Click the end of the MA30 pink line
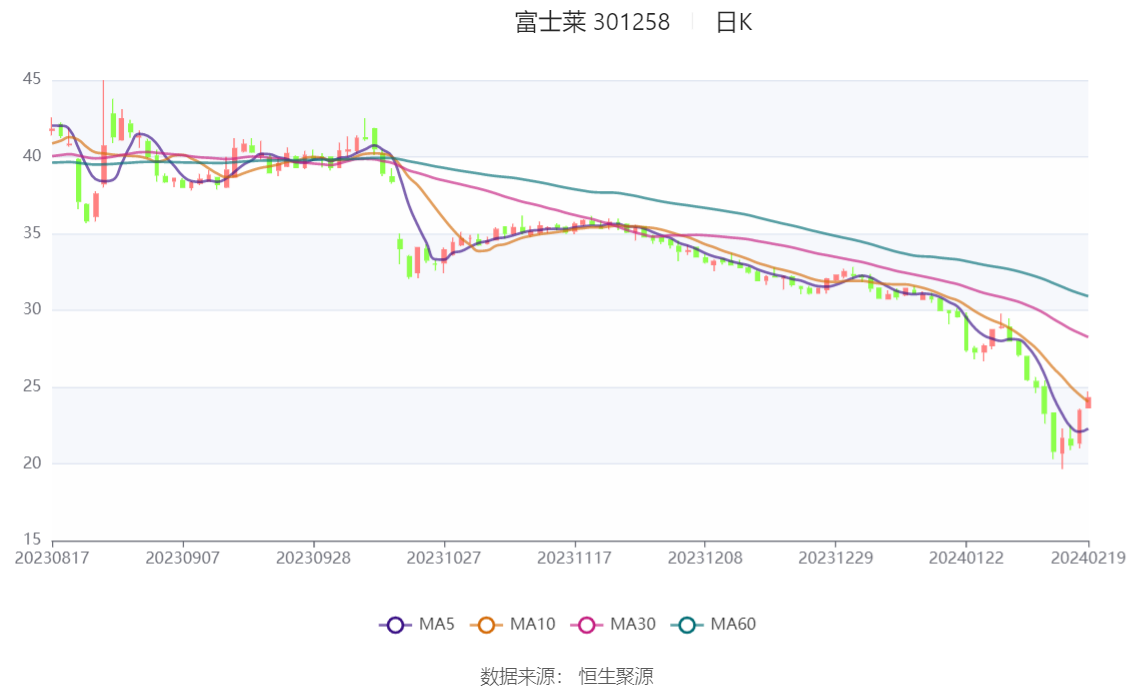Image resolution: width=1134 pixels, height=689 pixels. 1087,336
